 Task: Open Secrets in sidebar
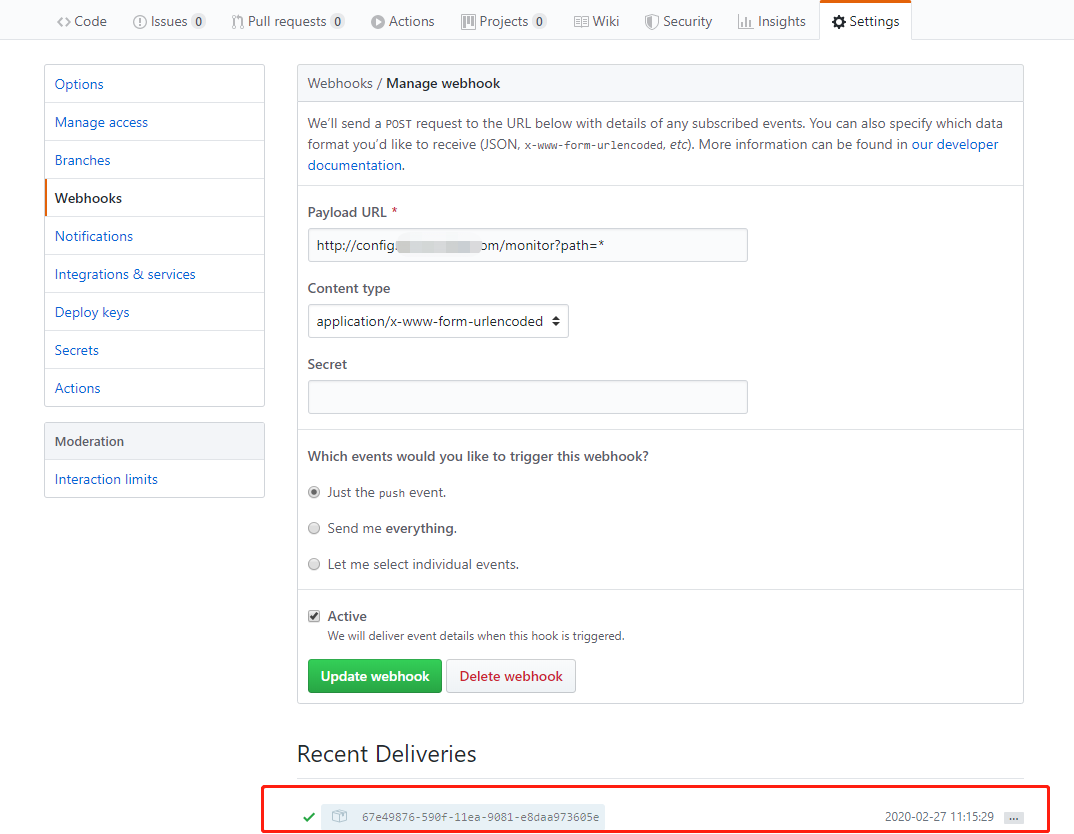[x=155, y=350]
